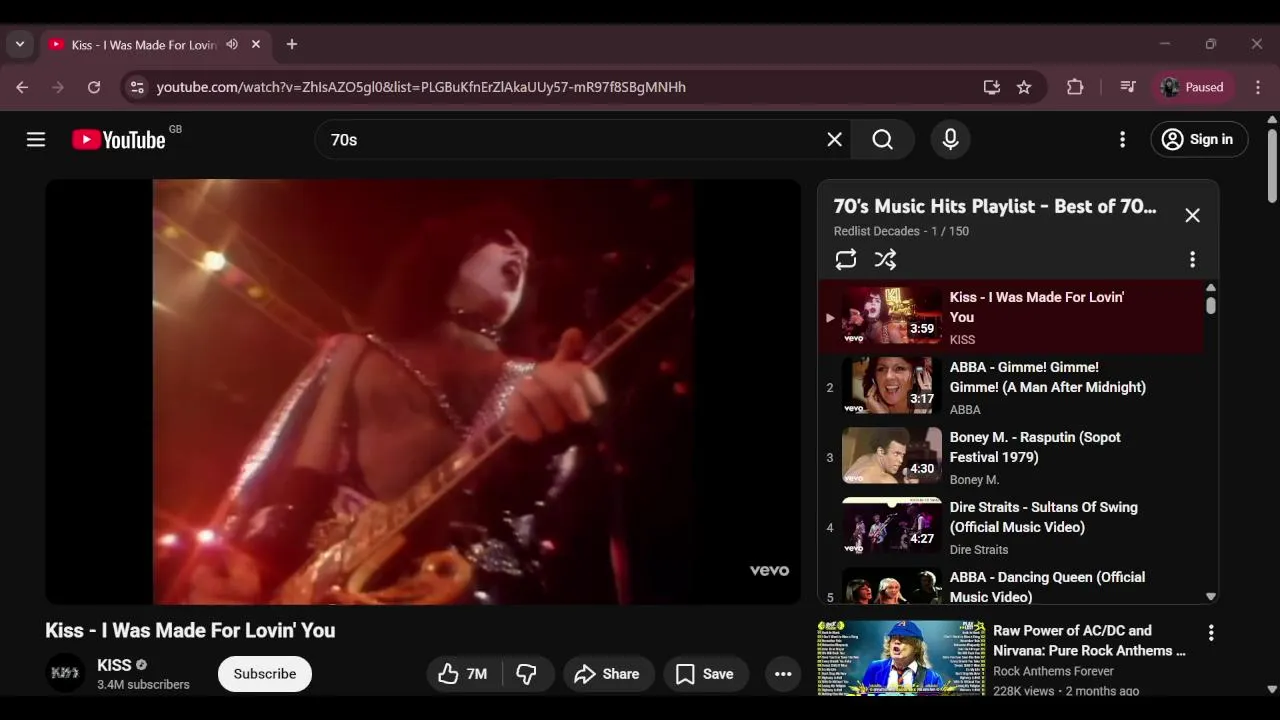Click the Dire Straits channel name text

[979, 550]
